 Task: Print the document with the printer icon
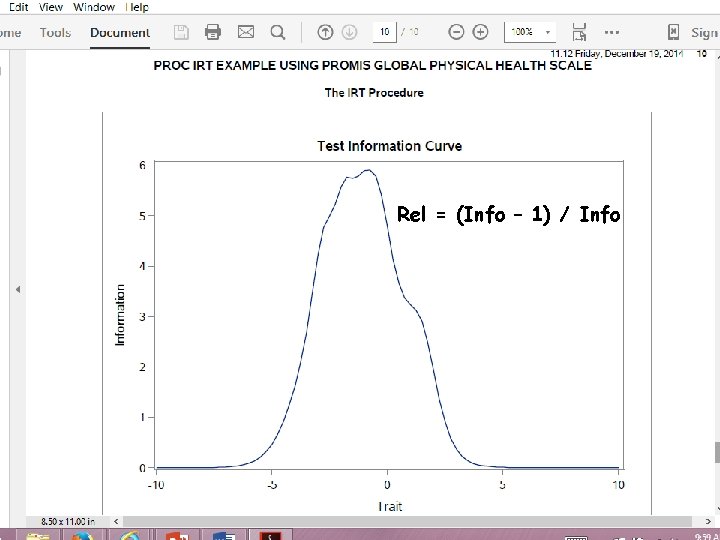[x=213, y=32]
